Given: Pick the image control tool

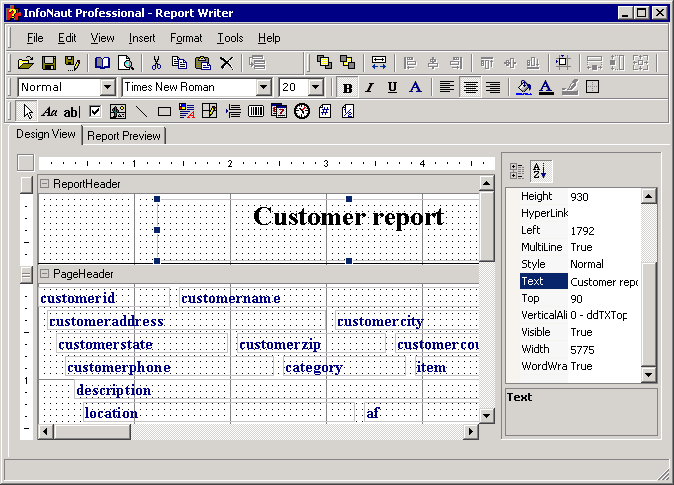Looking at the screenshot, I should pos(118,112).
